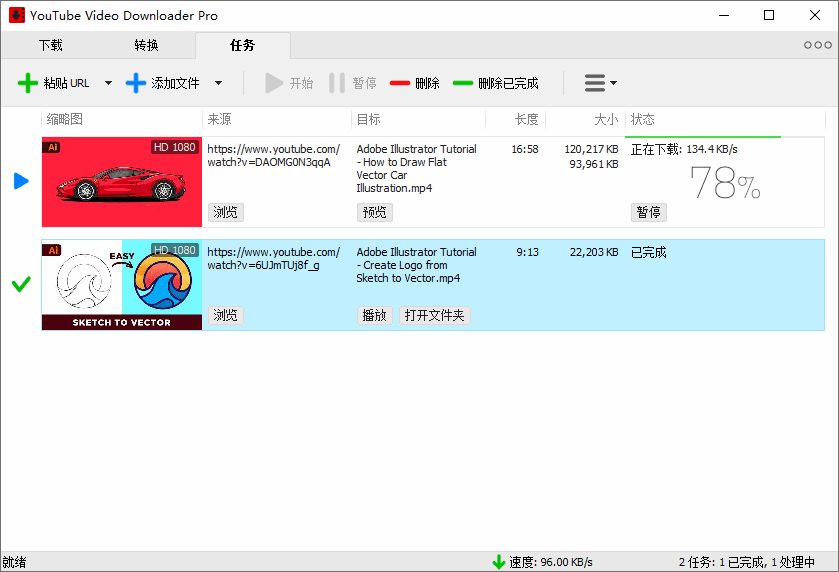Click the 9:13 duration value
Viewport: 839px width, 572px height.
tap(528, 252)
